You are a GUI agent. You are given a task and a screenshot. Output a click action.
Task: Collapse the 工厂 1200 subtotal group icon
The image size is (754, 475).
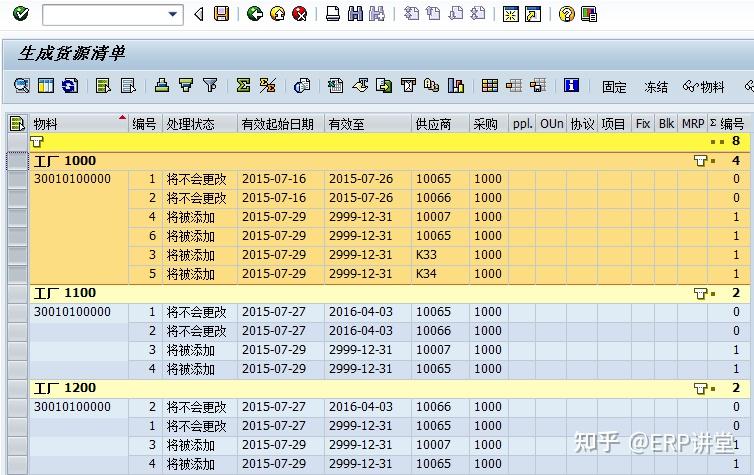[x=701, y=388]
